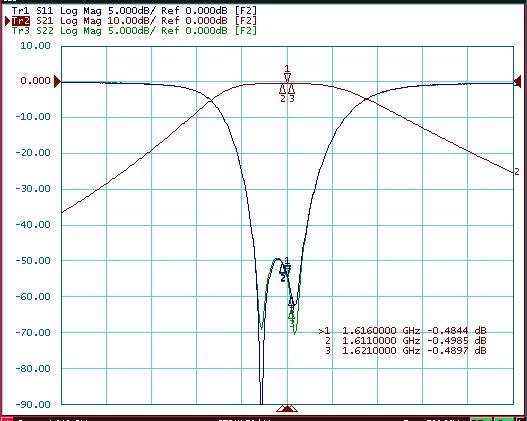Click the 10.00 top Y-axis scale label
The image size is (527, 421).
coord(35,46)
